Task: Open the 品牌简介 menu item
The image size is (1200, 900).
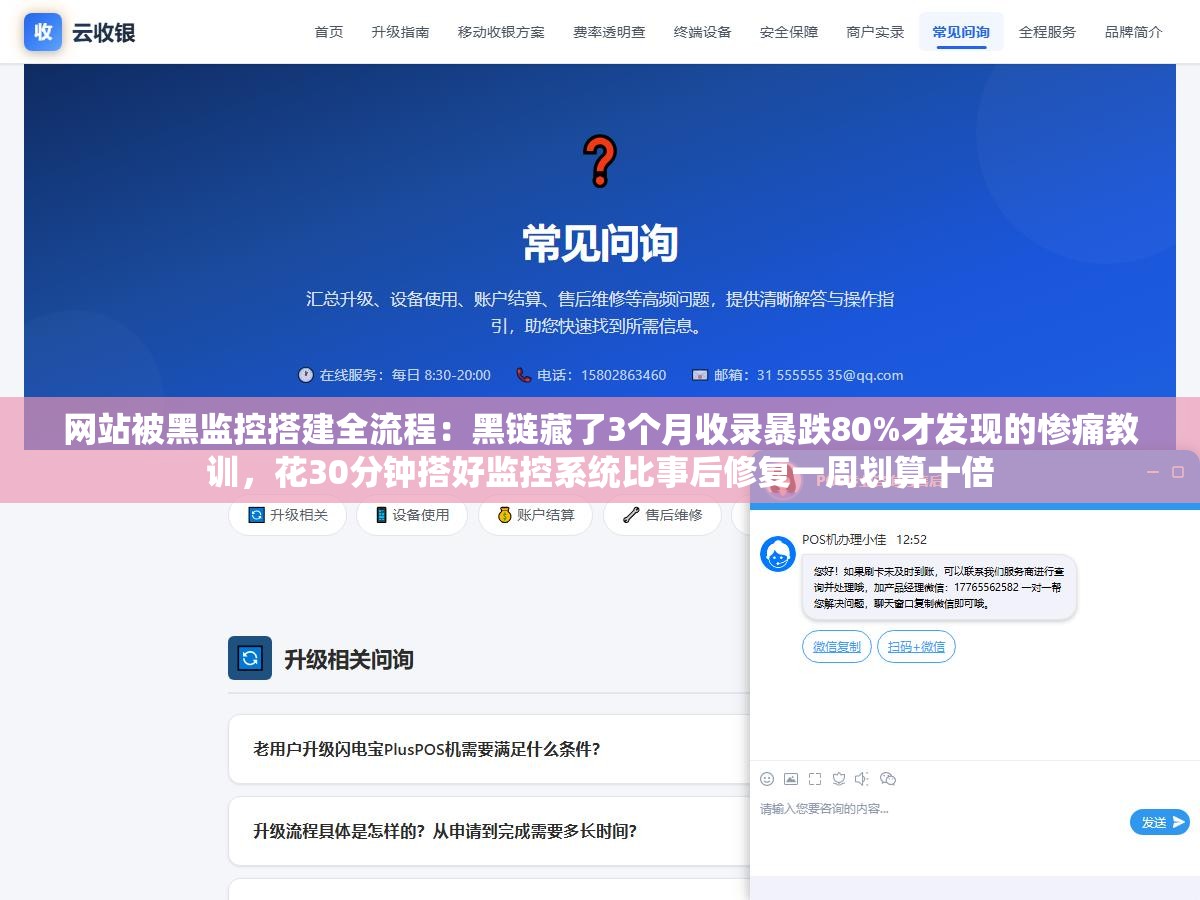Action: click(1134, 32)
